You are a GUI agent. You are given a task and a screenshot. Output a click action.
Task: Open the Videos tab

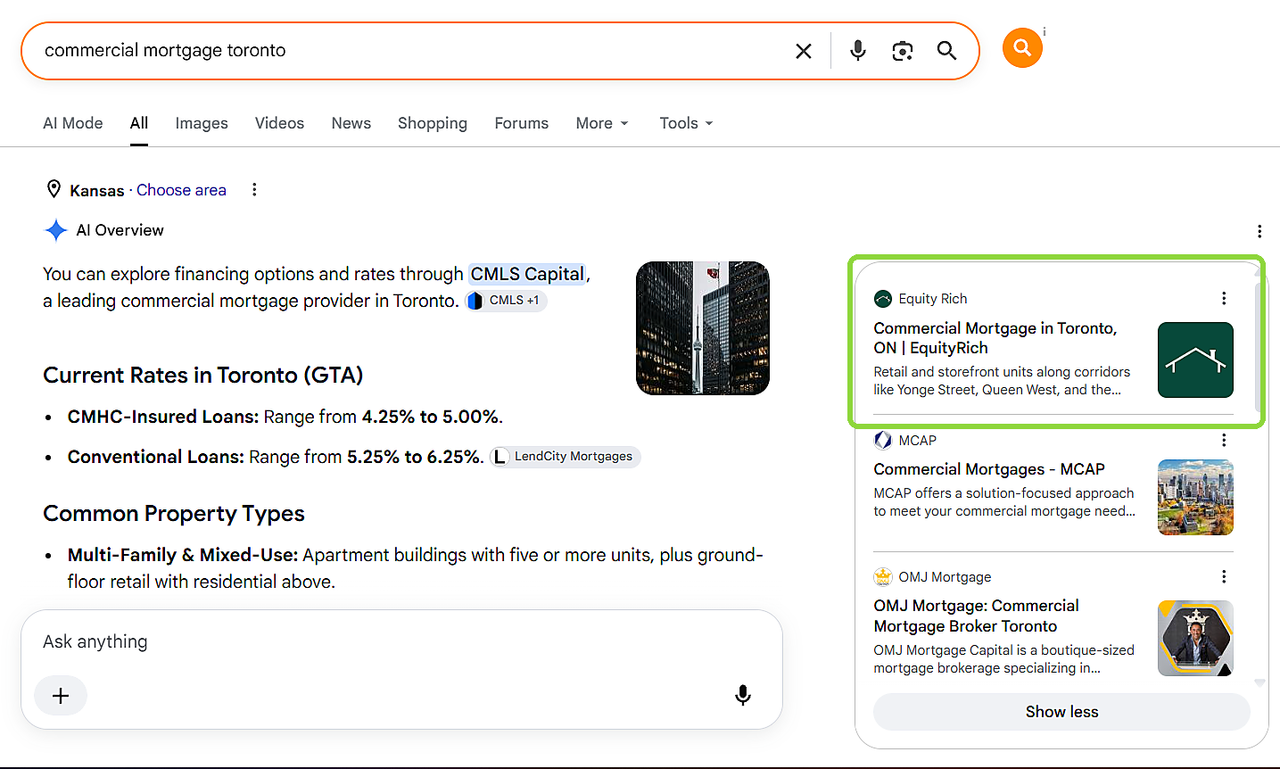coord(279,123)
